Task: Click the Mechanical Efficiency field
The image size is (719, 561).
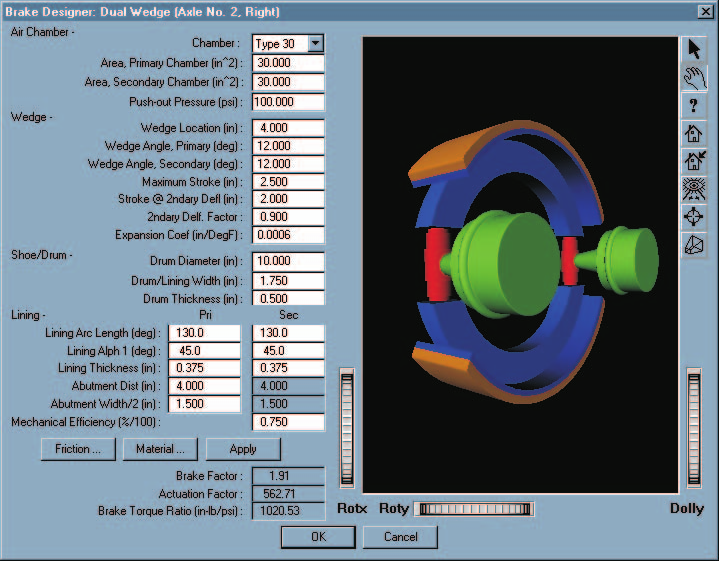Action: coord(288,422)
